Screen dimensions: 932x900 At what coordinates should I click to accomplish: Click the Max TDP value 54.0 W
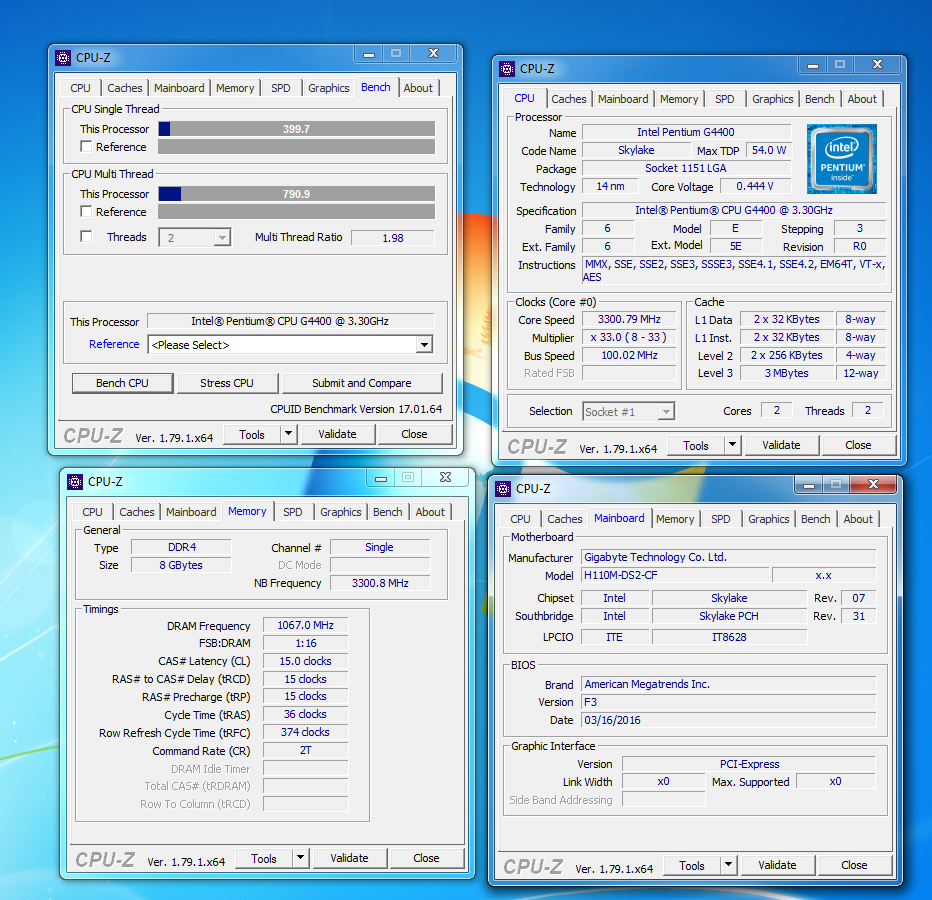pos(769,150)
